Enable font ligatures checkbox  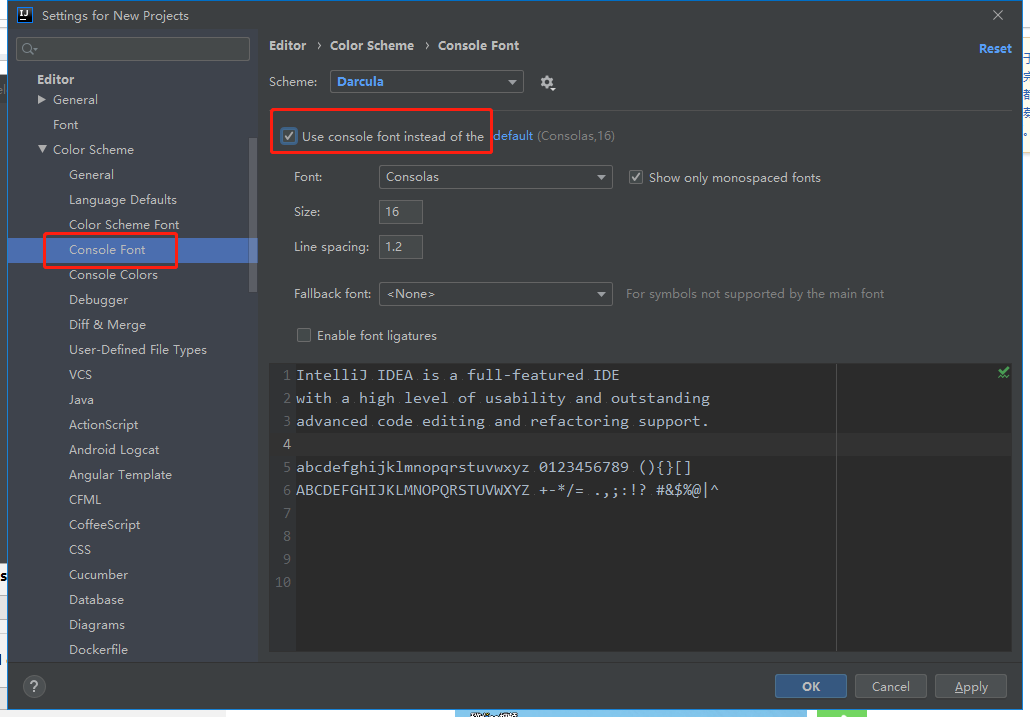coord(303,336)
